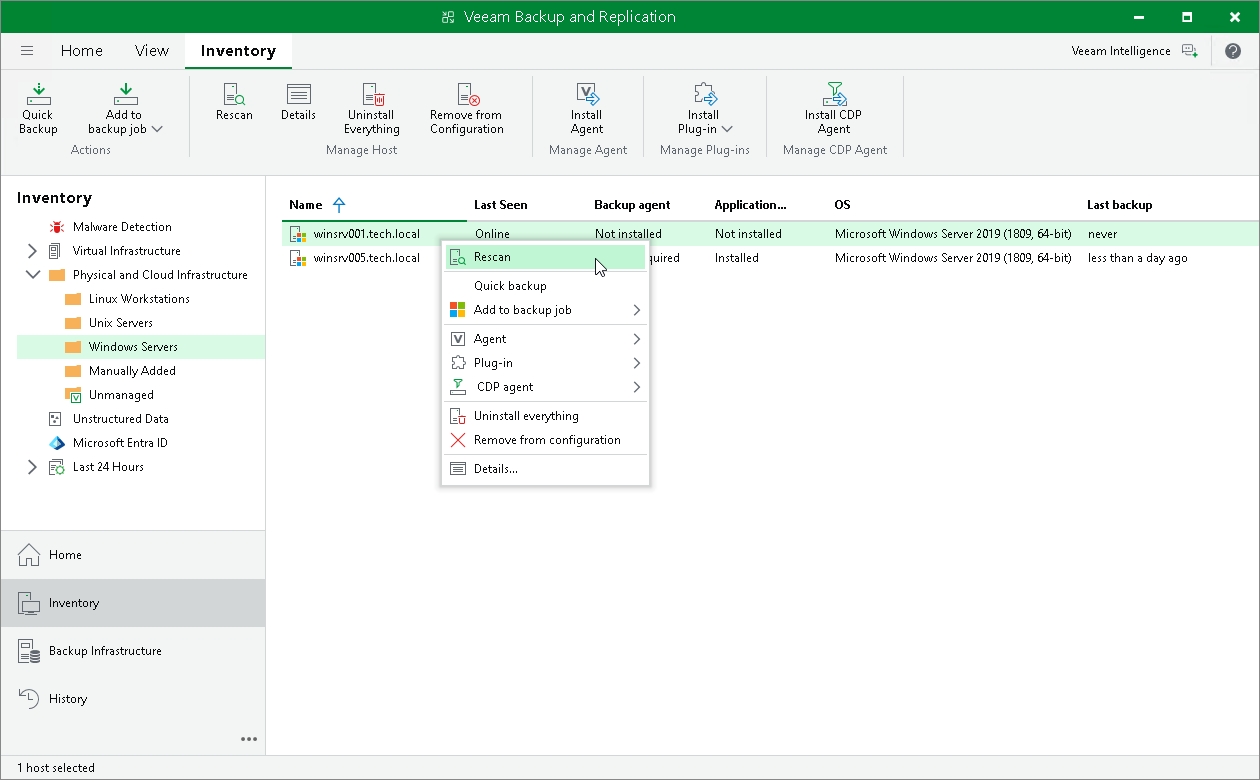Viewport: 1260px width, 780px height.
Task: Select Microsoft Entra ID node
Action: coord(120,443)
